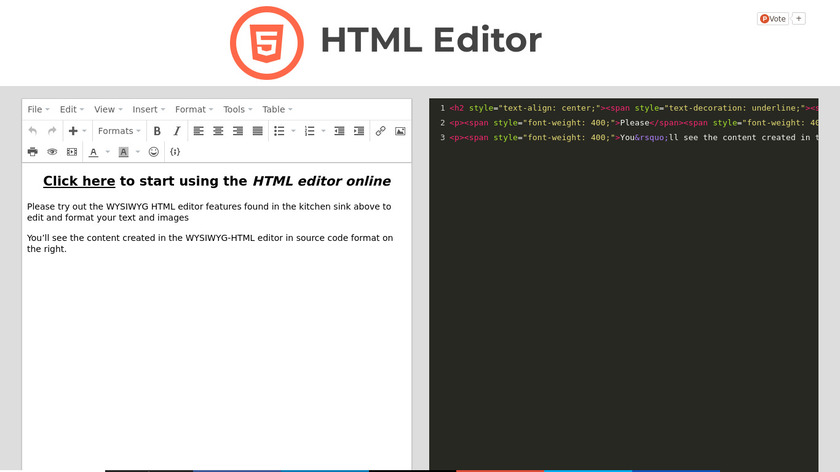
Task: Click source line 2 containing "Please"
Action: (x=633, y=123)
